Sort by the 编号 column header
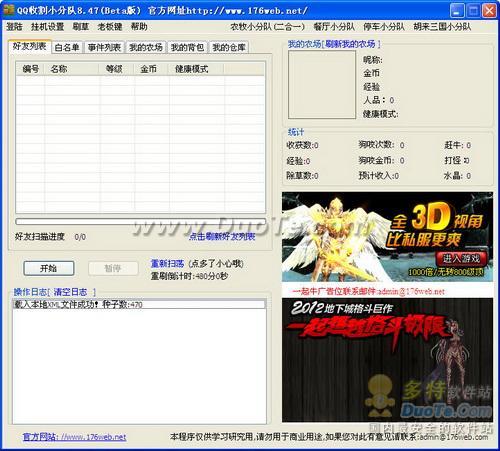The width and height of the screenshot is (500, 451). coord(31,69)
